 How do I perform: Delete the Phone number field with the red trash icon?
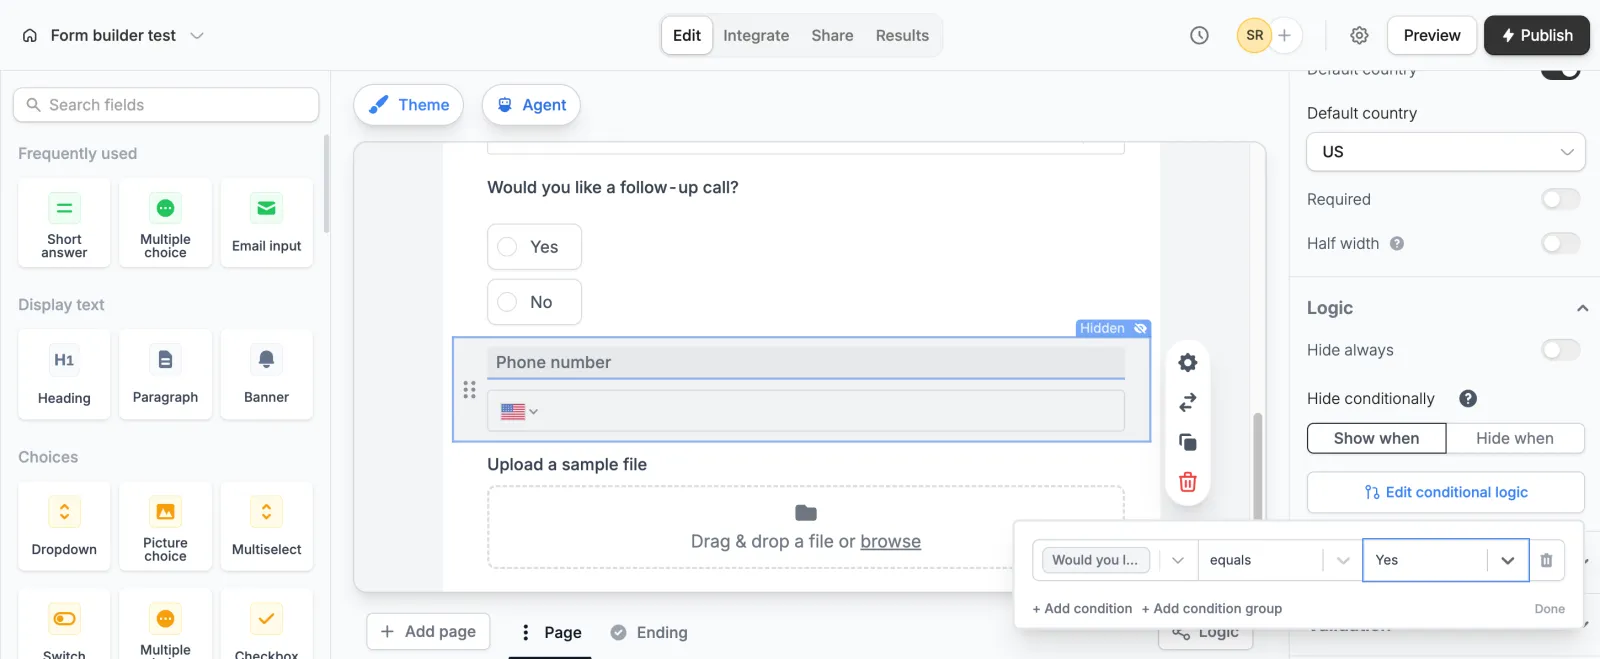(1187, 482)
